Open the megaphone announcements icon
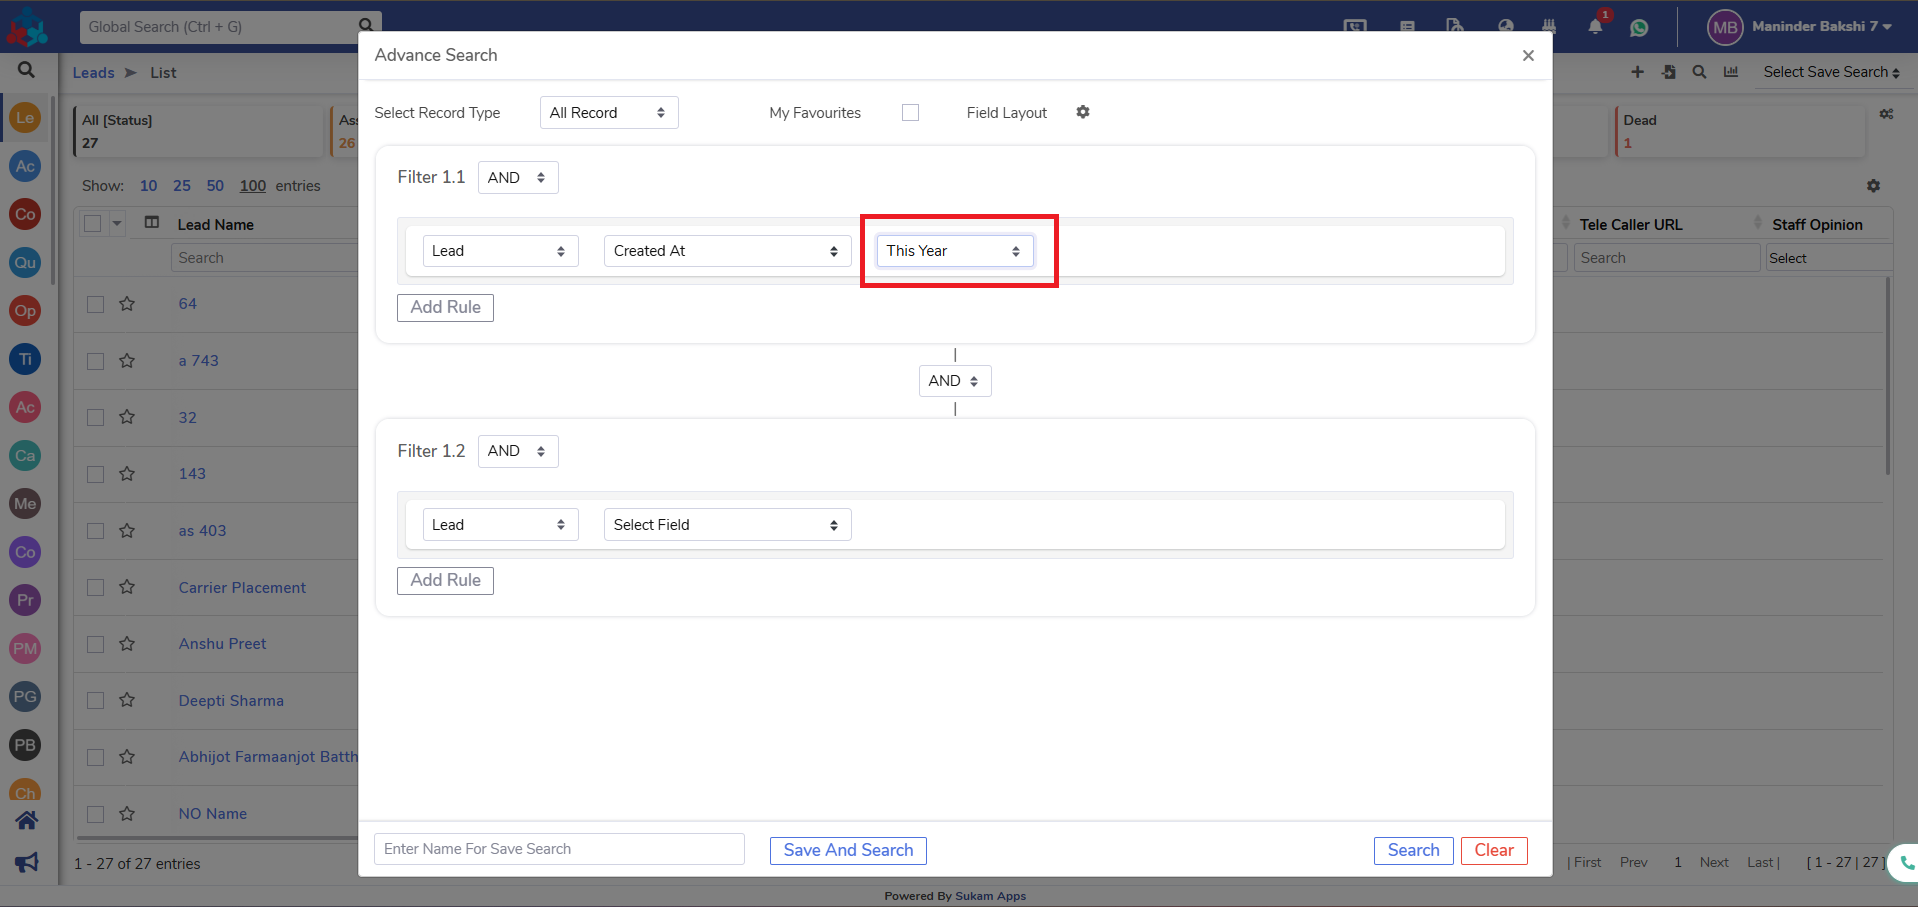Viewport: 1918px width, 907px height. tap(26, 862)
